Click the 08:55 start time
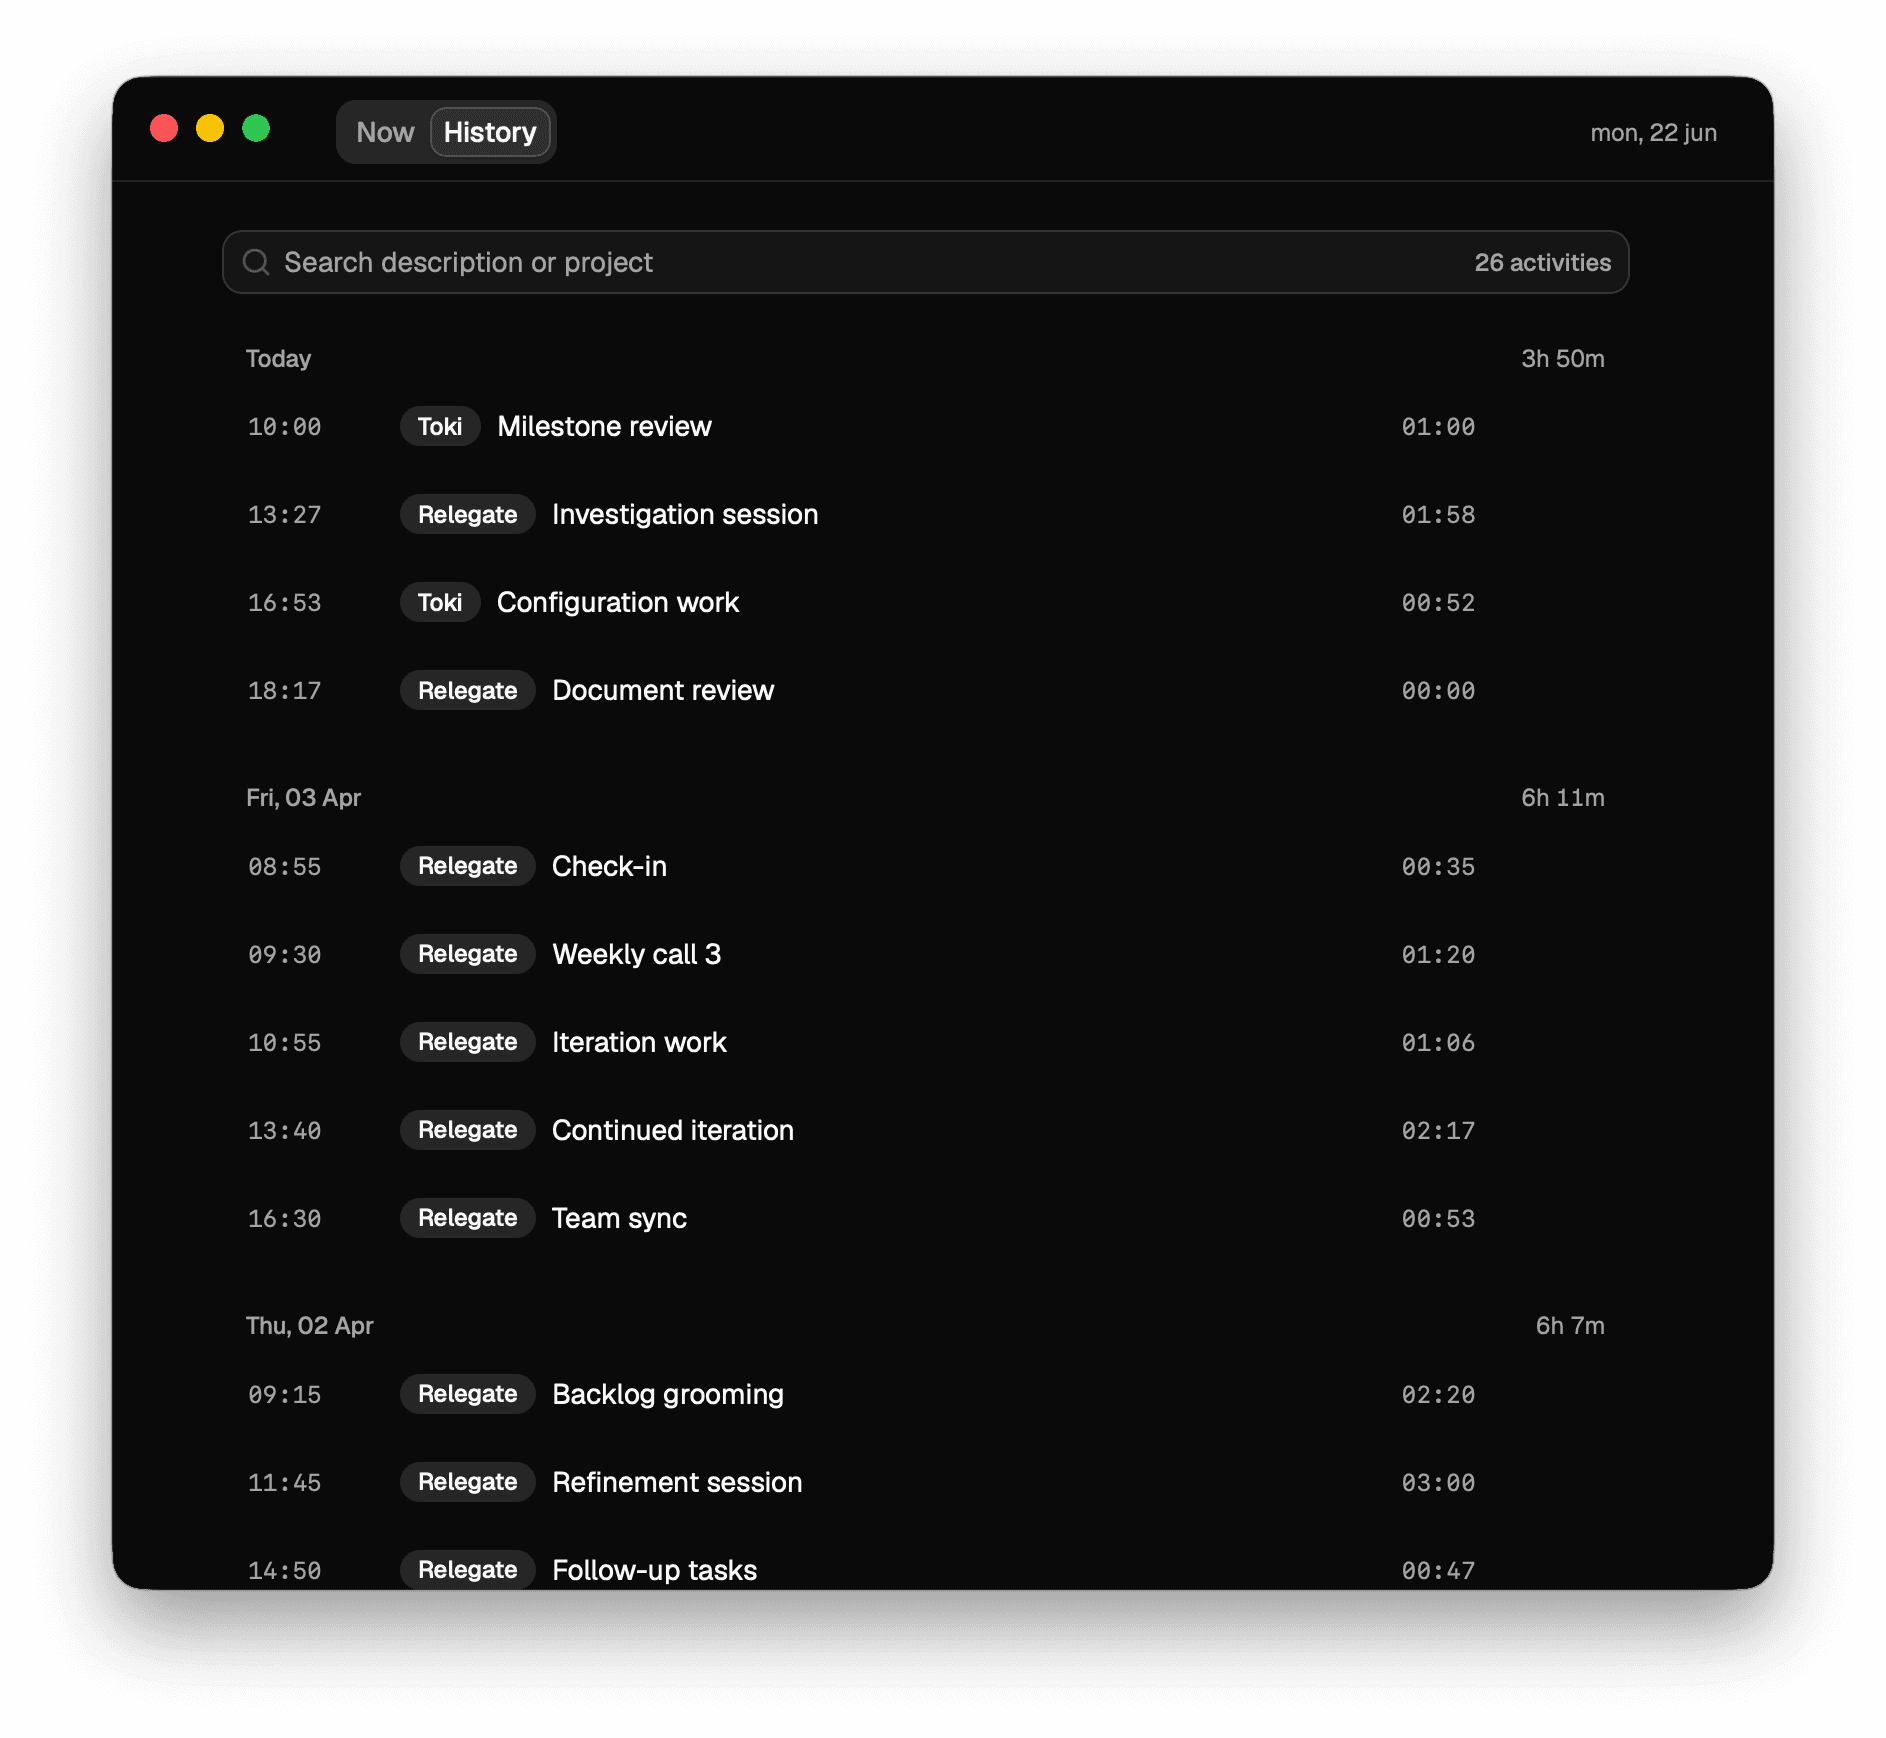Viewport: 1886px width, 1738px height. 285,867
